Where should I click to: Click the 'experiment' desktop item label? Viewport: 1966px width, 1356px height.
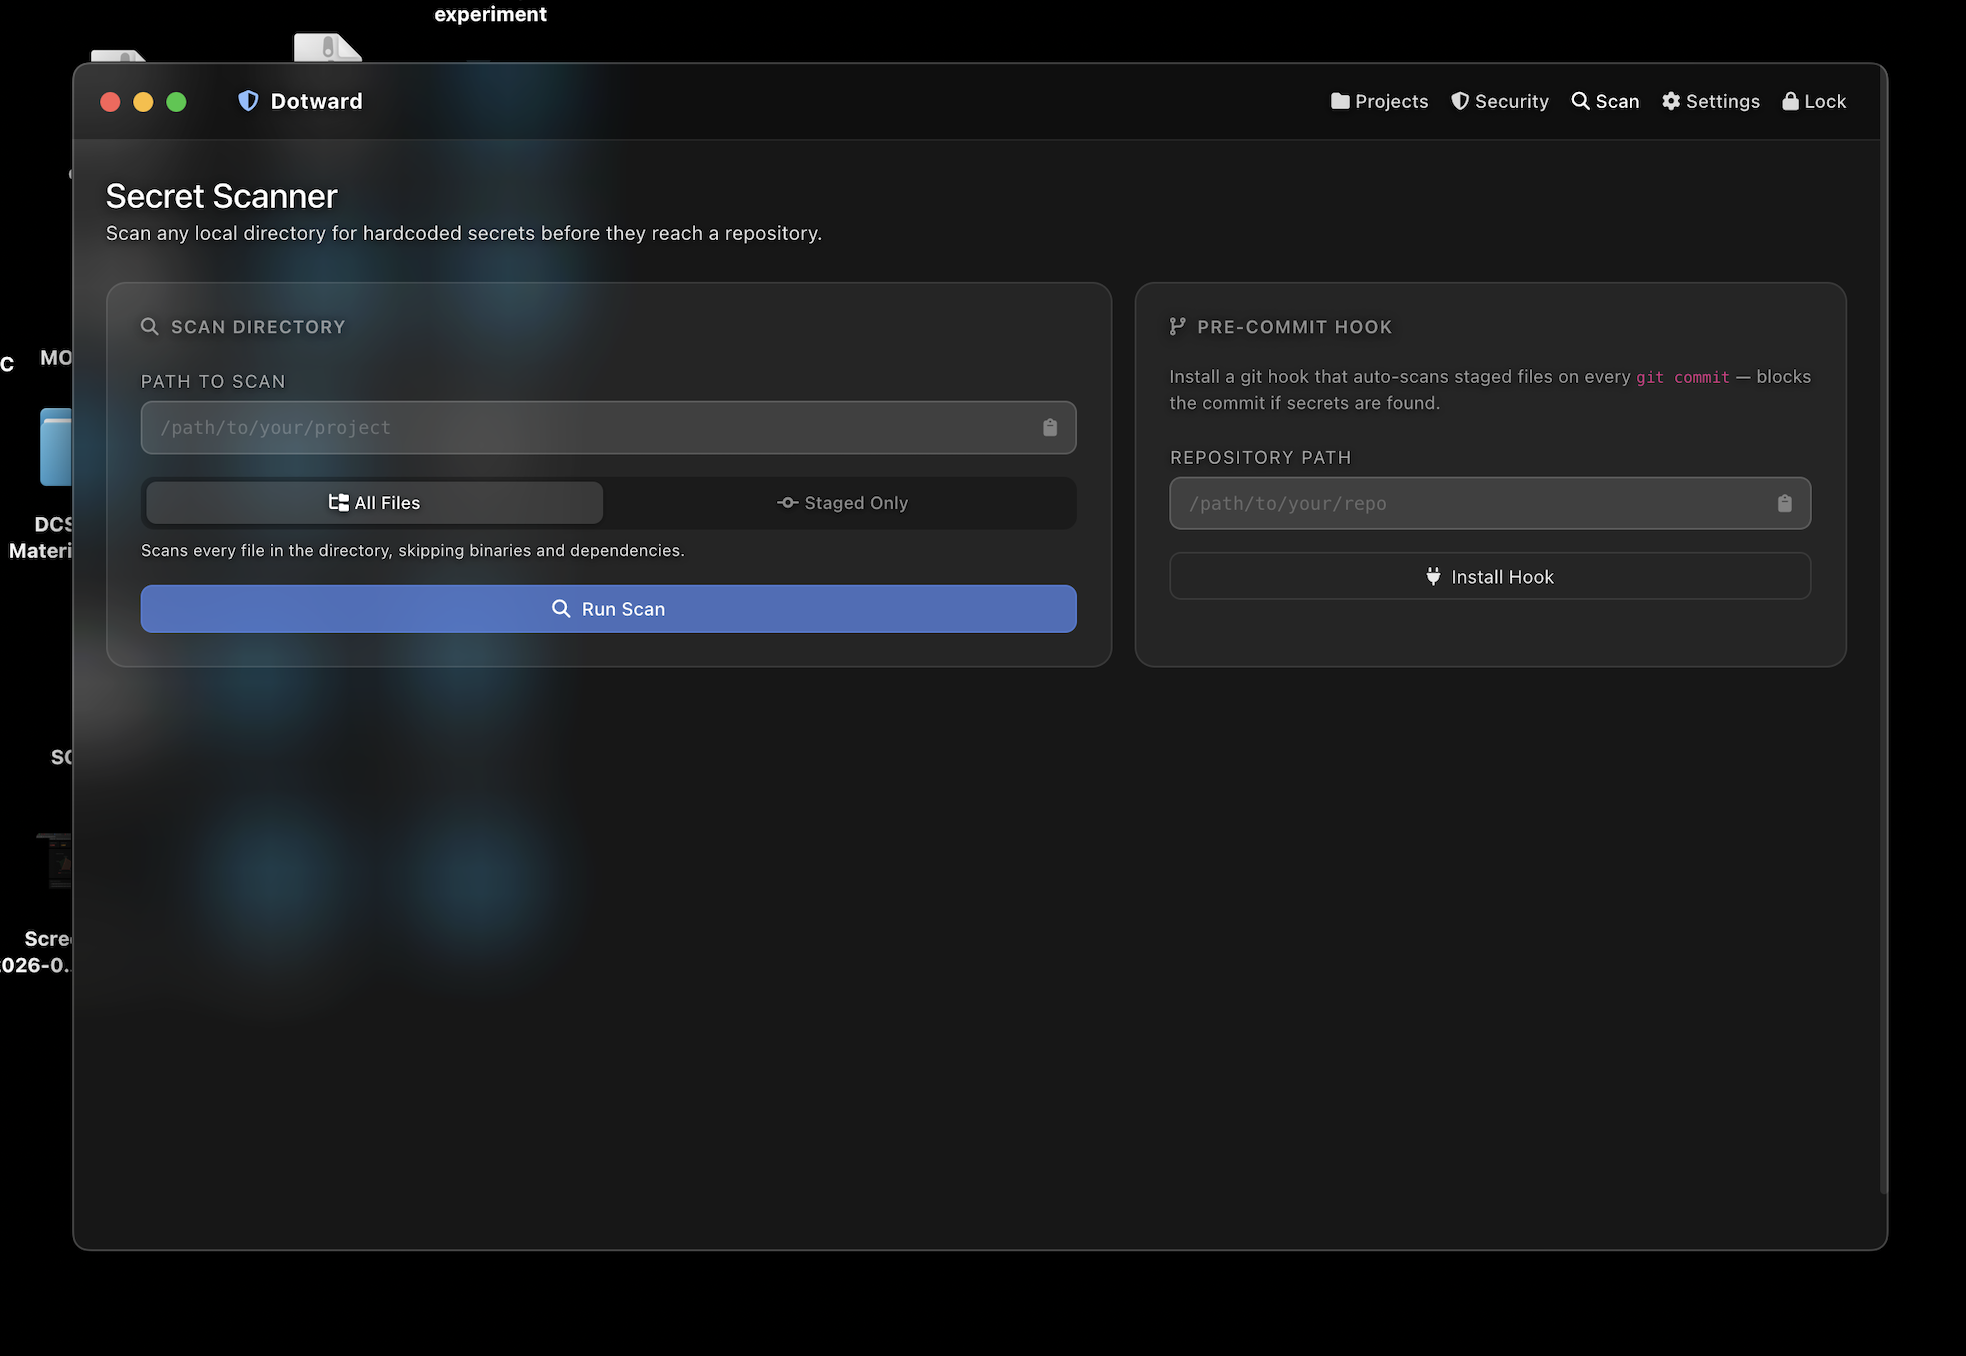(x=490, y=14)
